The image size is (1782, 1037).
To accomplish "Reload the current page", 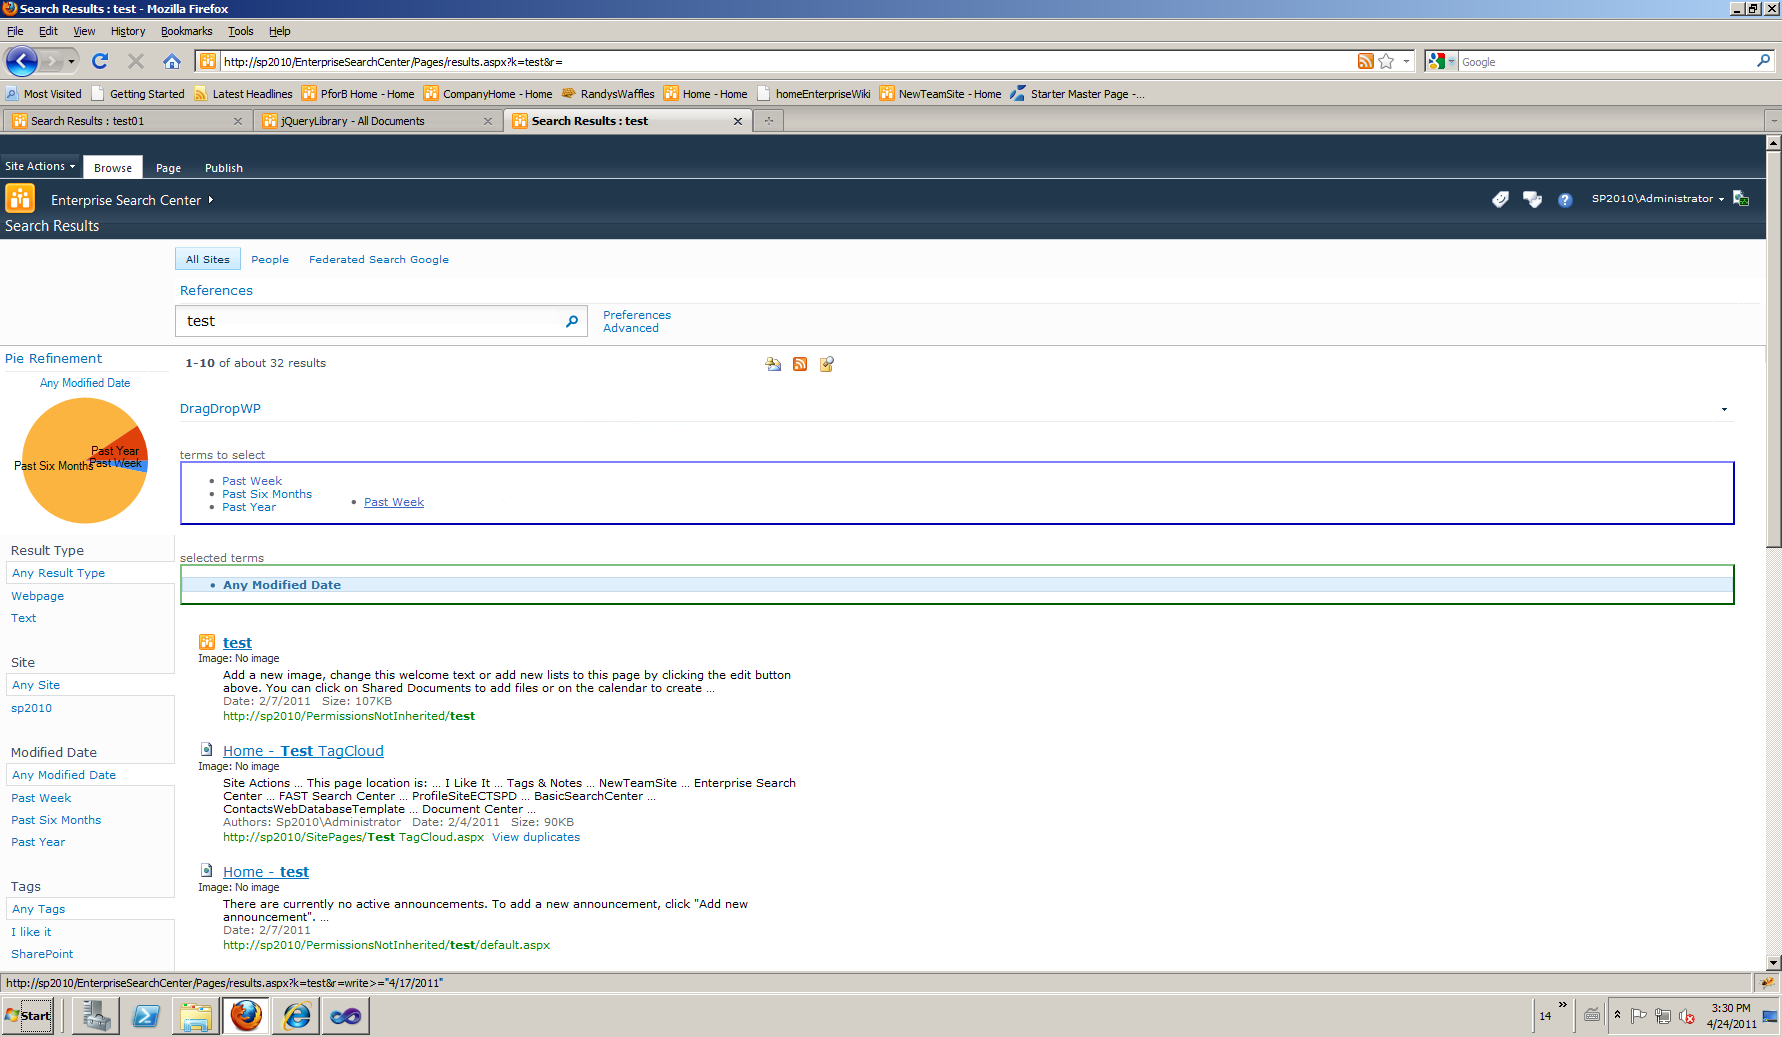I will (100, 61).
